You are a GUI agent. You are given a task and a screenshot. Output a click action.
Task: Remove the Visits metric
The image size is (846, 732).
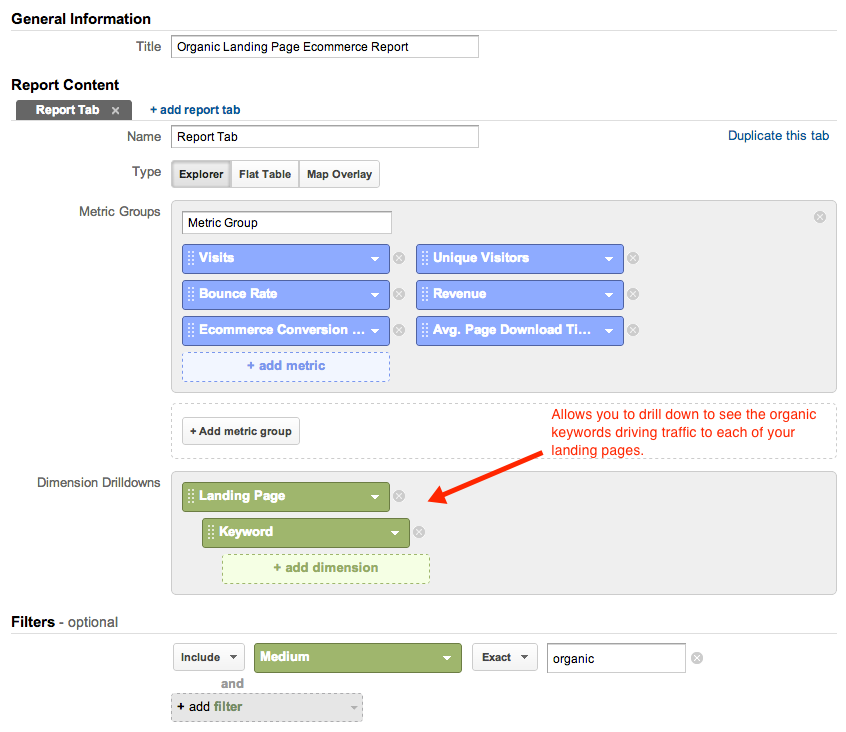coord(399,258)
